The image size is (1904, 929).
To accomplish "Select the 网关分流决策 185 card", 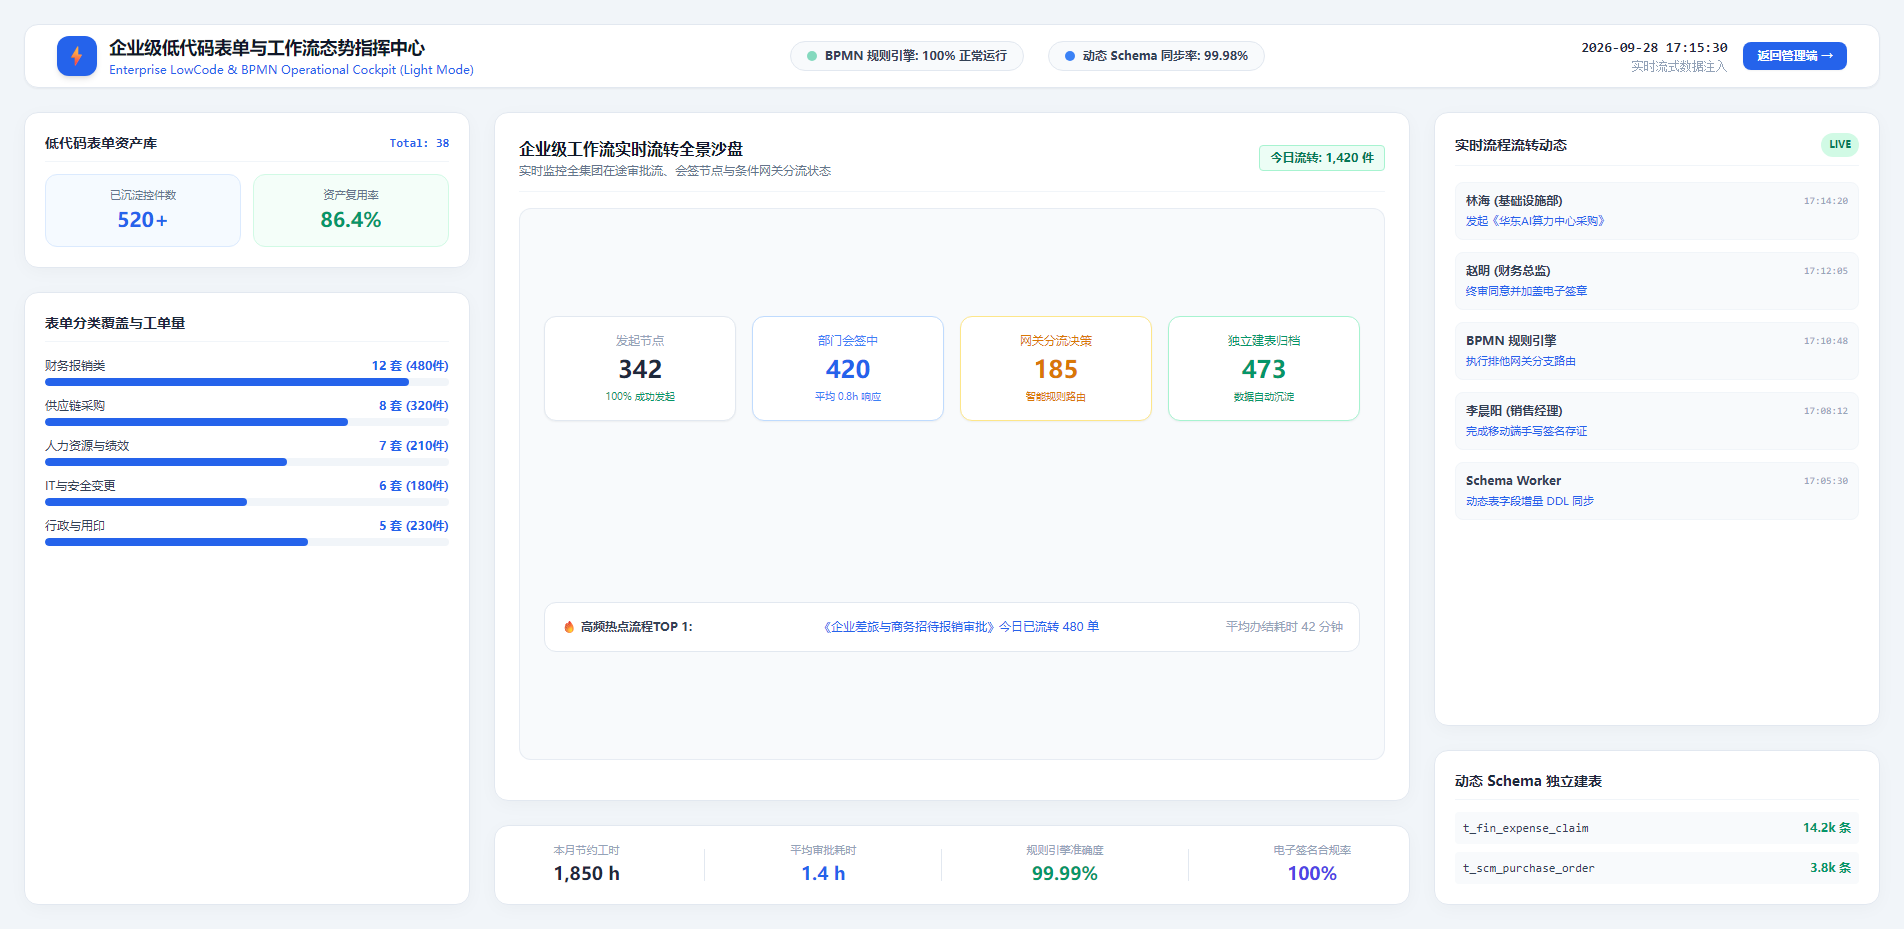I will coord(1056,368).
